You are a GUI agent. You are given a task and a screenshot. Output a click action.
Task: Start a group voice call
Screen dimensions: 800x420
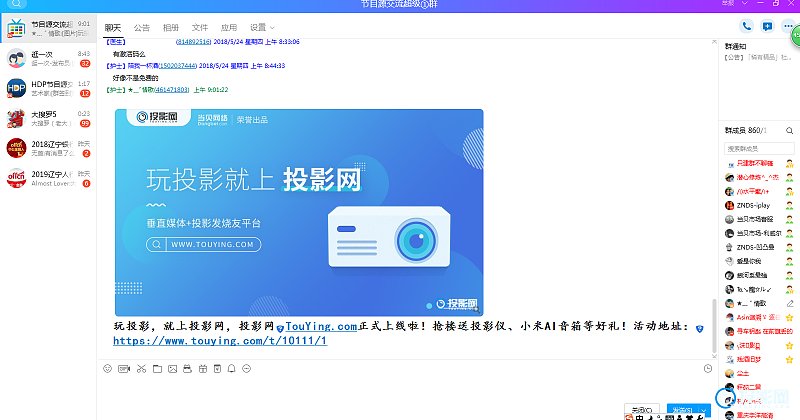click(x=746, y=26)
